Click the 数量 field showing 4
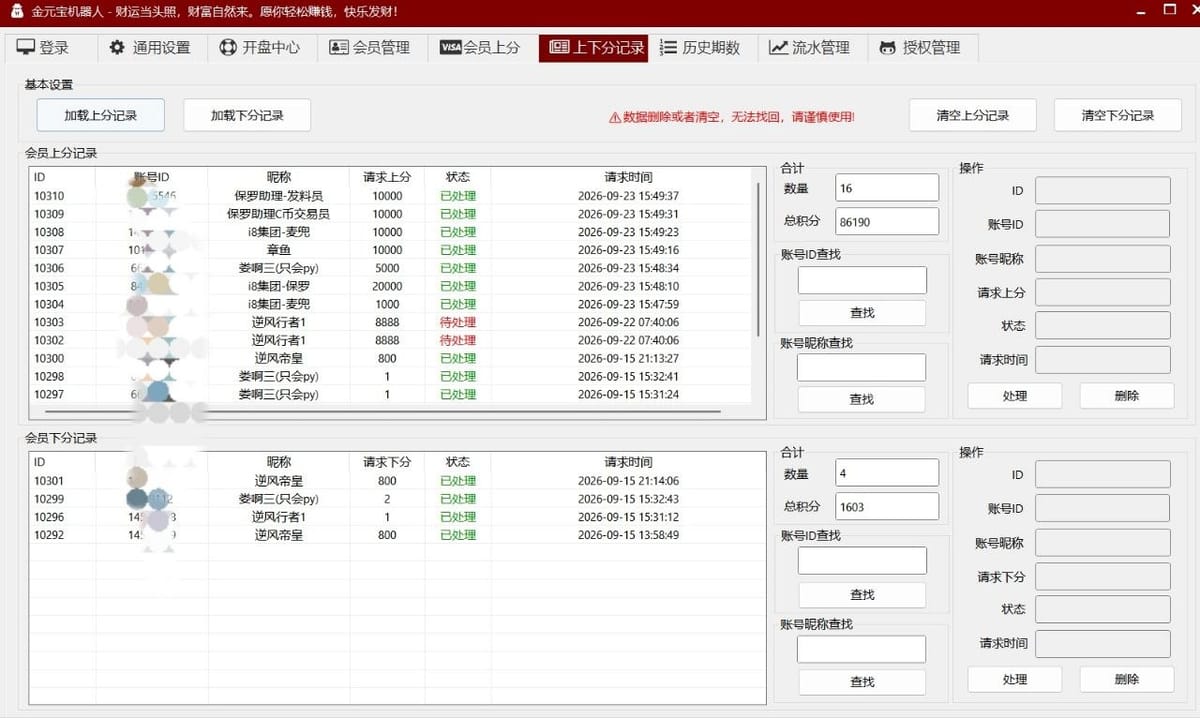 click(887, 473)
